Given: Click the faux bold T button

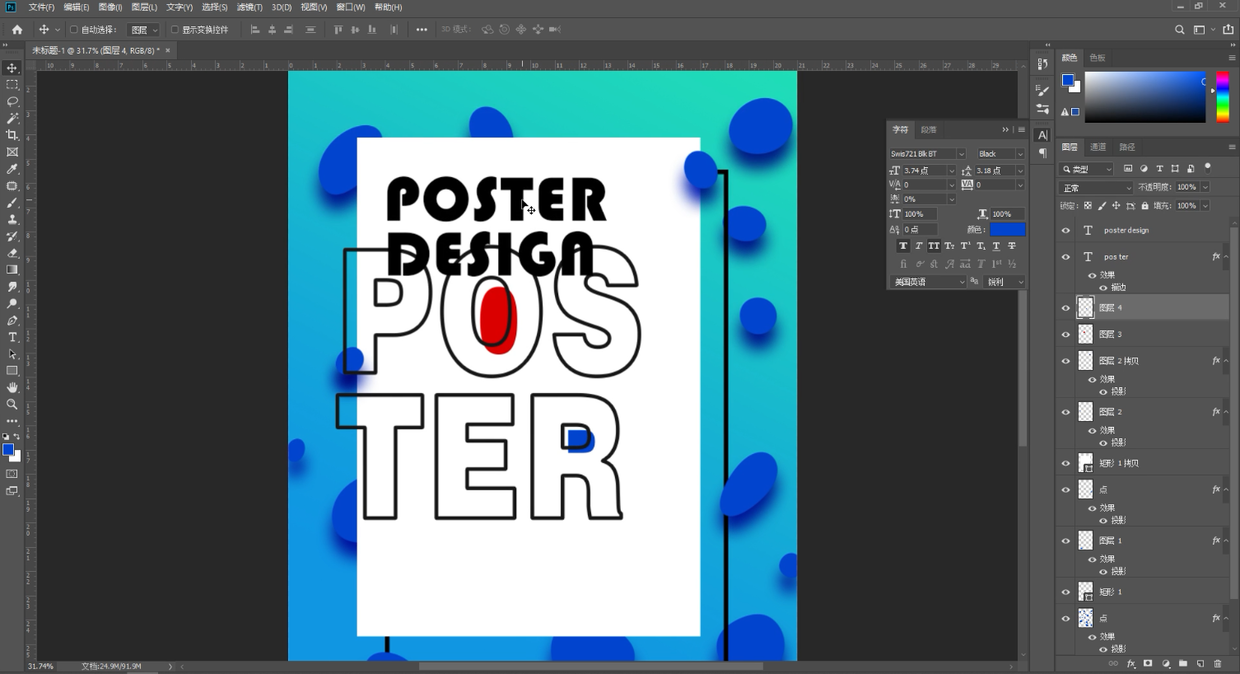Looking at the screenshot, I should pyautogui.click(x=903, y=246).
